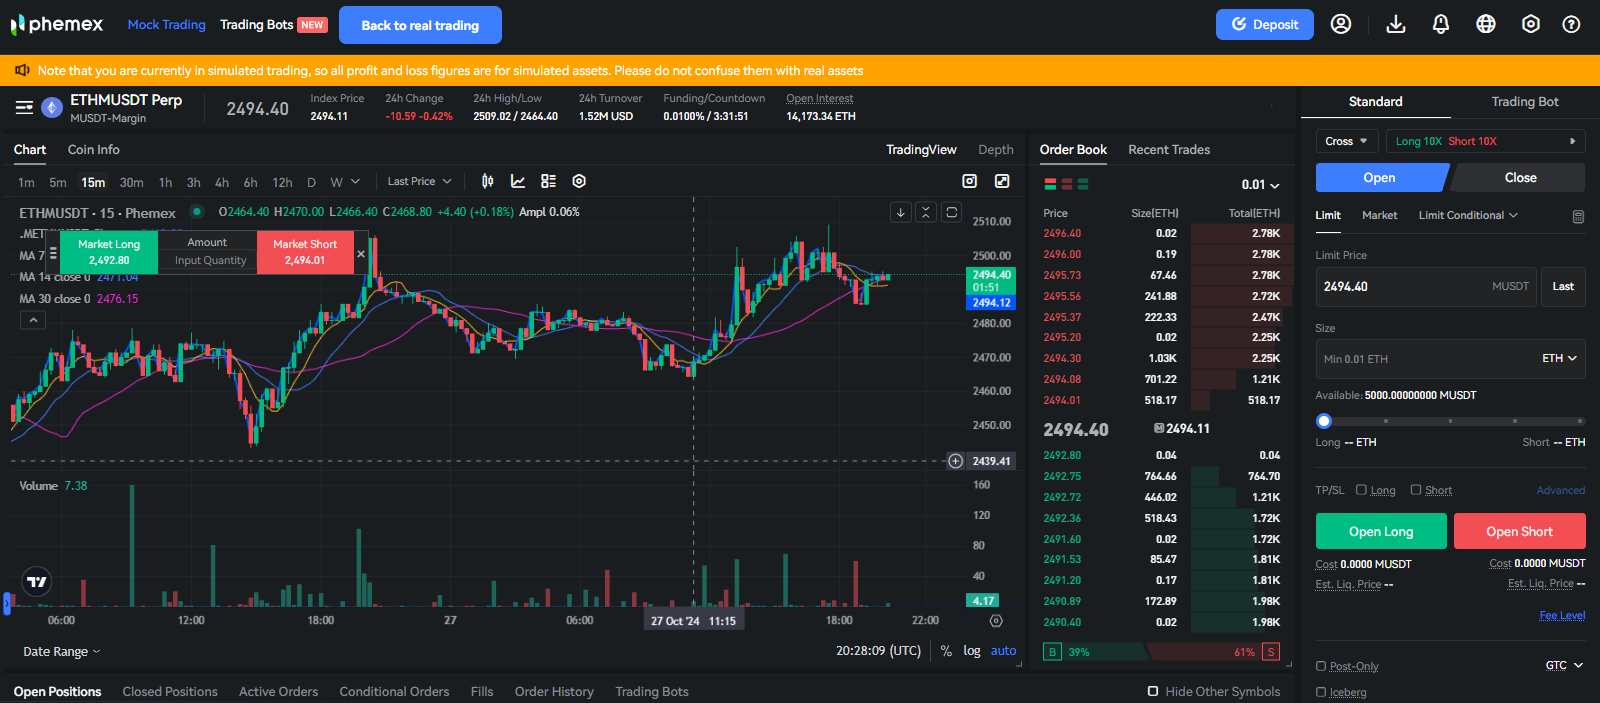Screen dimensions: 1600x703
Task: Click Back to real trading button
Action: click(420, 25)
